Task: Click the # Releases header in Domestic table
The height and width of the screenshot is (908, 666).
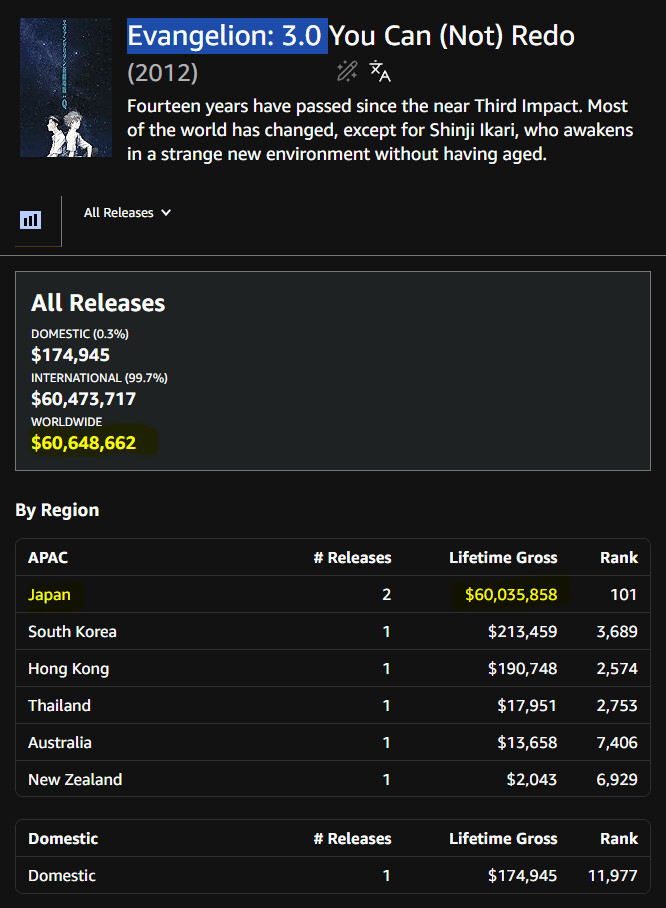Action: [352, 838]
